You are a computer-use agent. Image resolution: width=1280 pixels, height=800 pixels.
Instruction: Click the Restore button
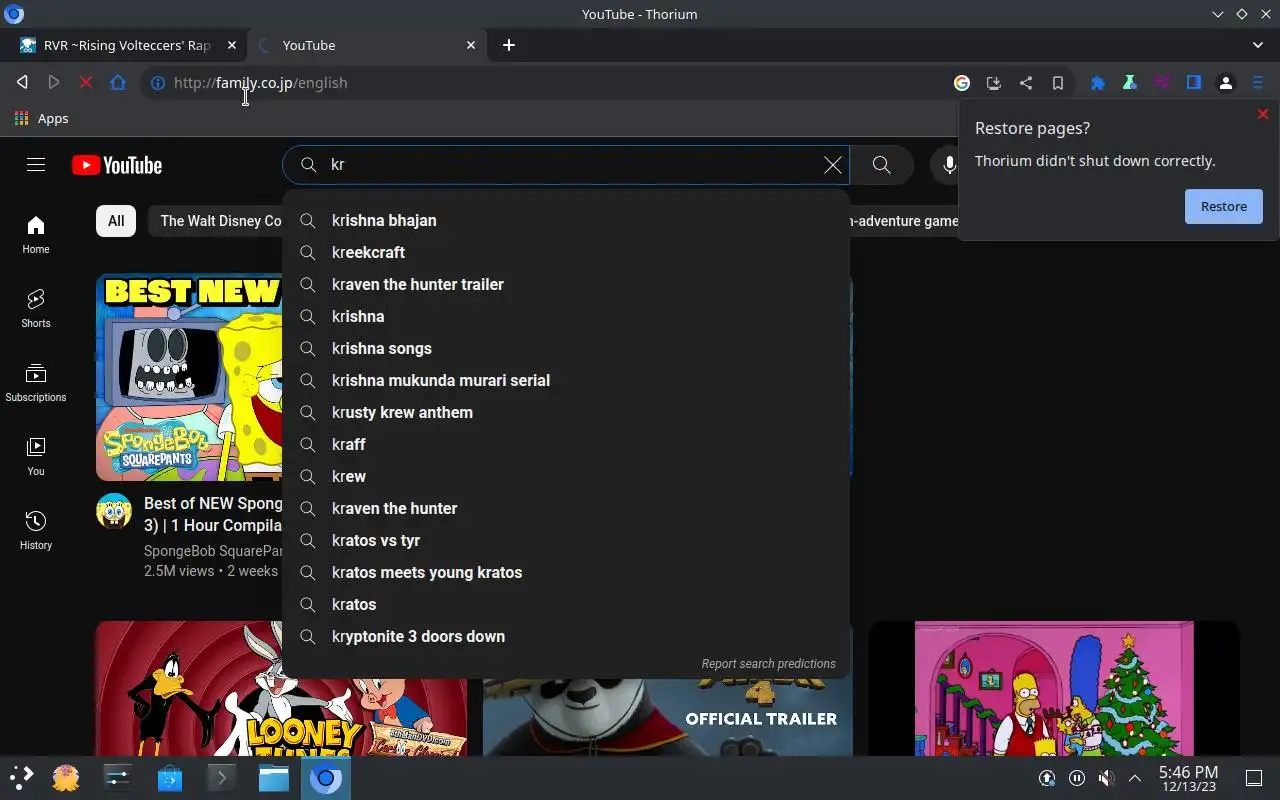tap(1224, 206)
